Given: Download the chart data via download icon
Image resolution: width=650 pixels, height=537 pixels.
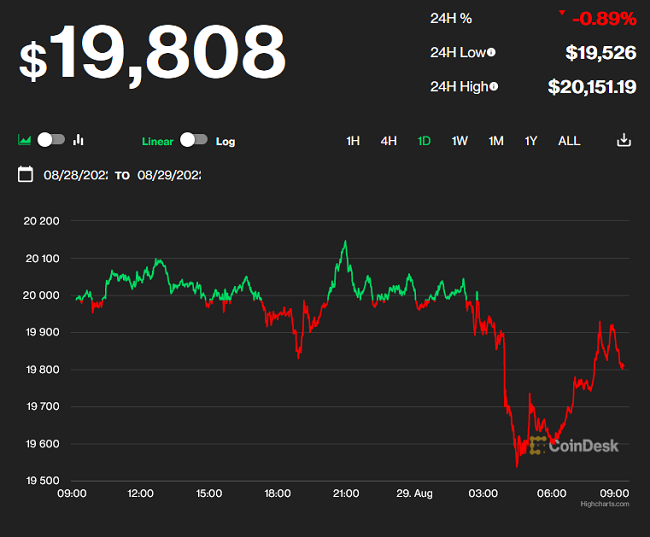Looking at the screenshot, I should click(624, 140).
